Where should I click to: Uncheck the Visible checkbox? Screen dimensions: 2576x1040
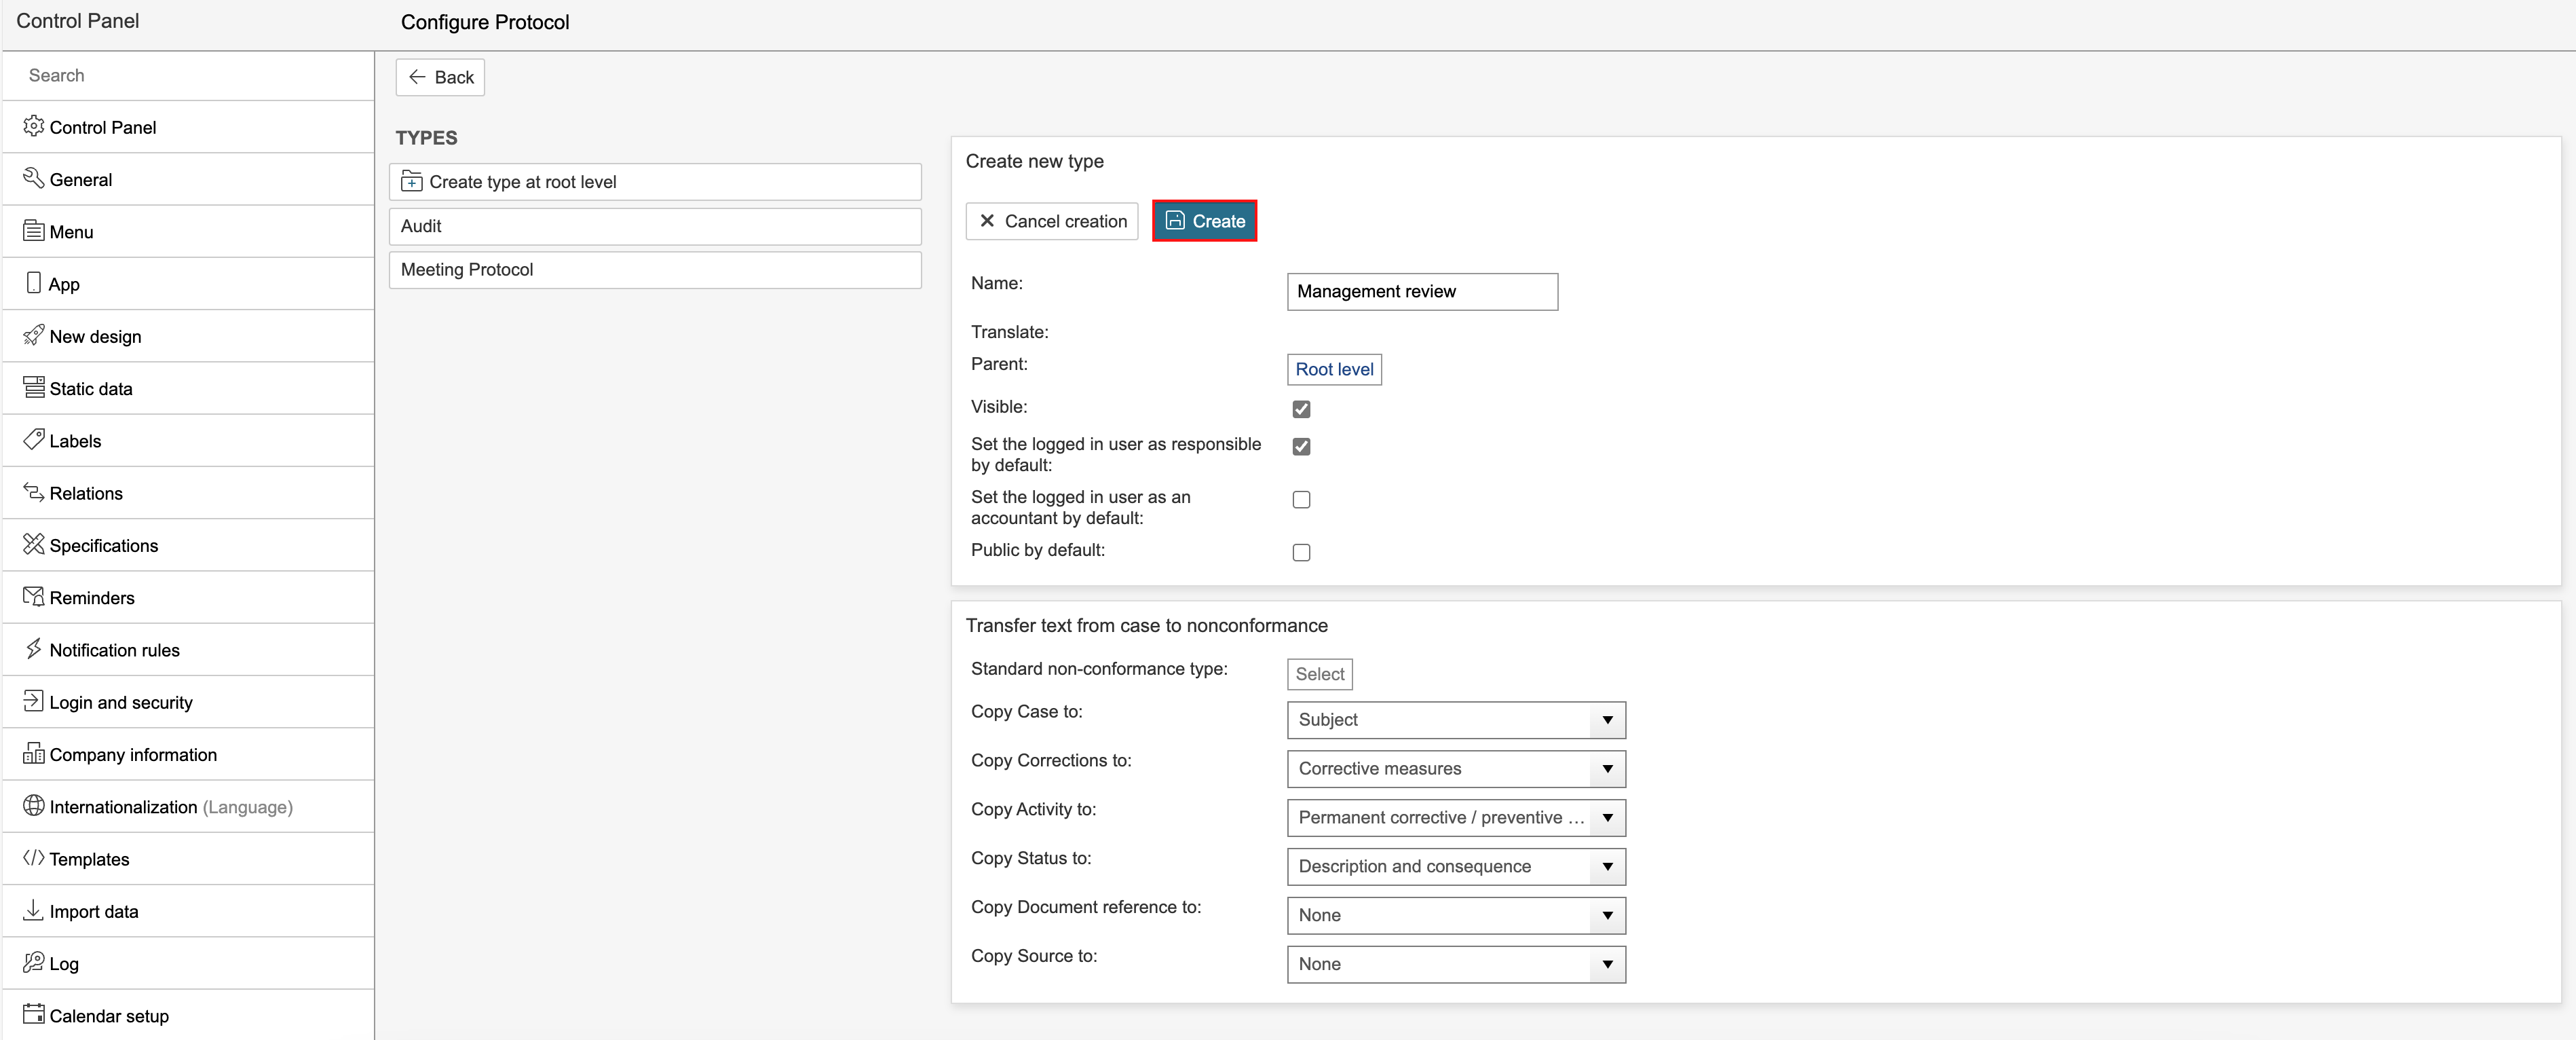(1301, 409)
